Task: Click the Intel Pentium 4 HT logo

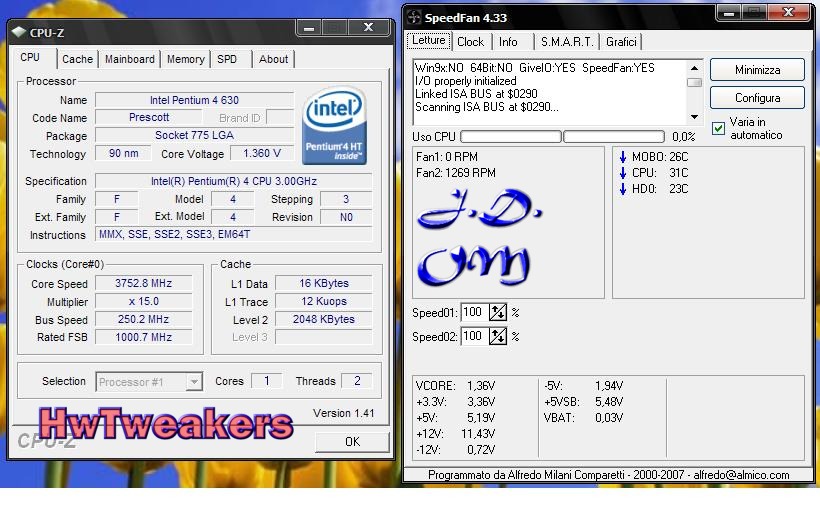Action: pos(334,127)
